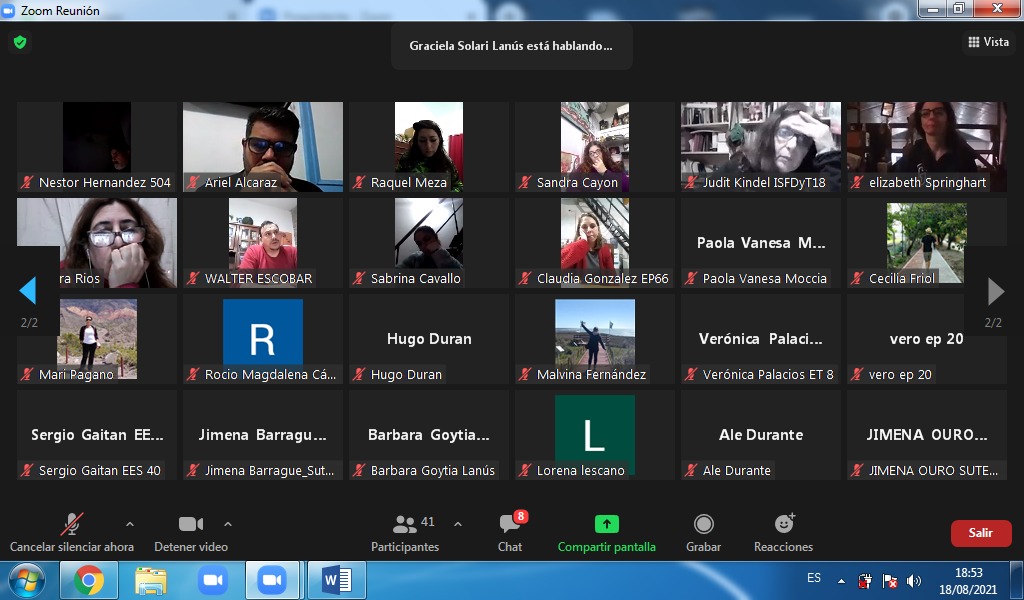Click the green Compartir pantalla icon
Screen dimensions: 1024x600
click(607, 525)
